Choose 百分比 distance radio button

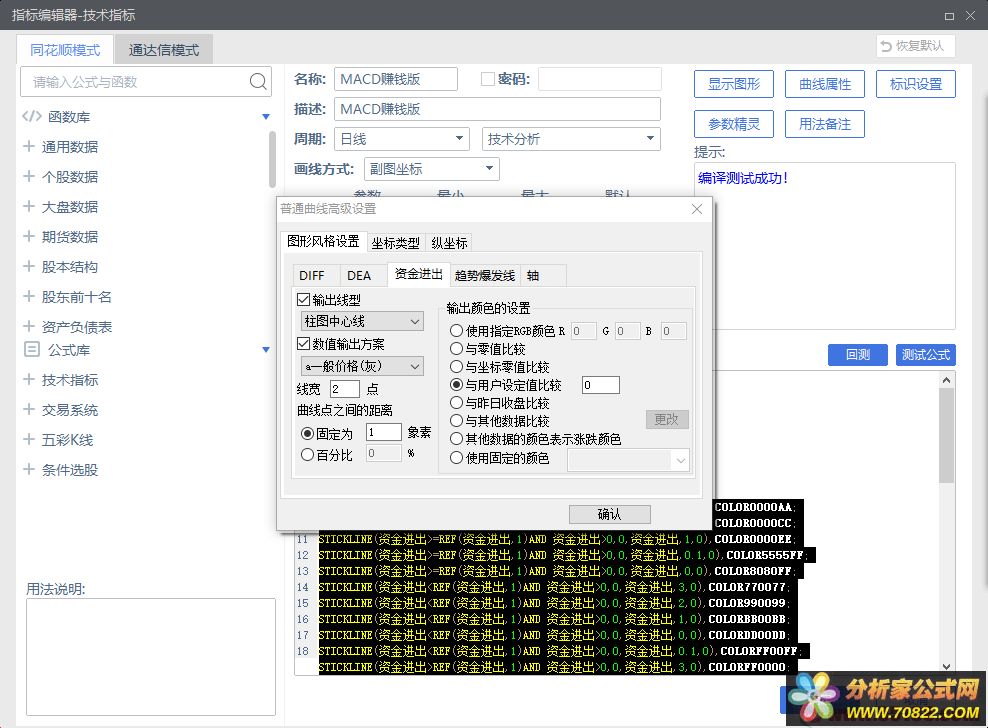[x=307, y=454]
